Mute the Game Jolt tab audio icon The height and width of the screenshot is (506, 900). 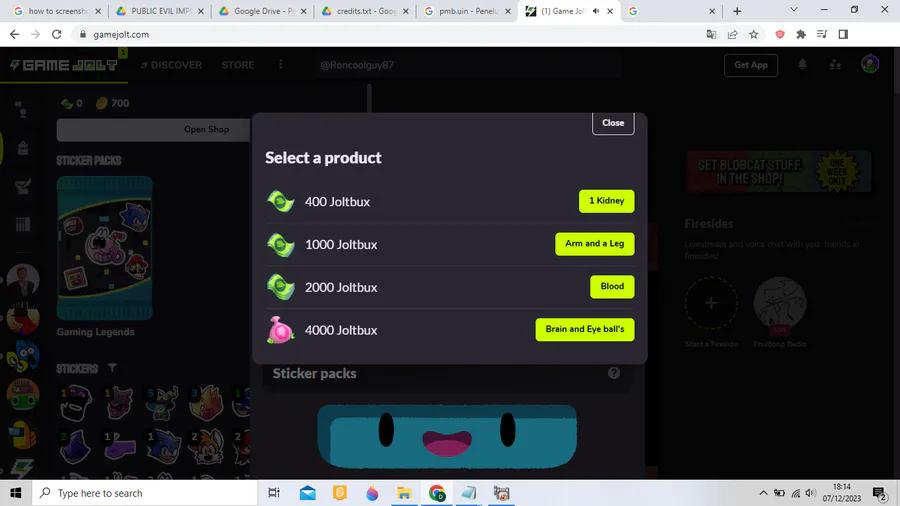(596, 11)
